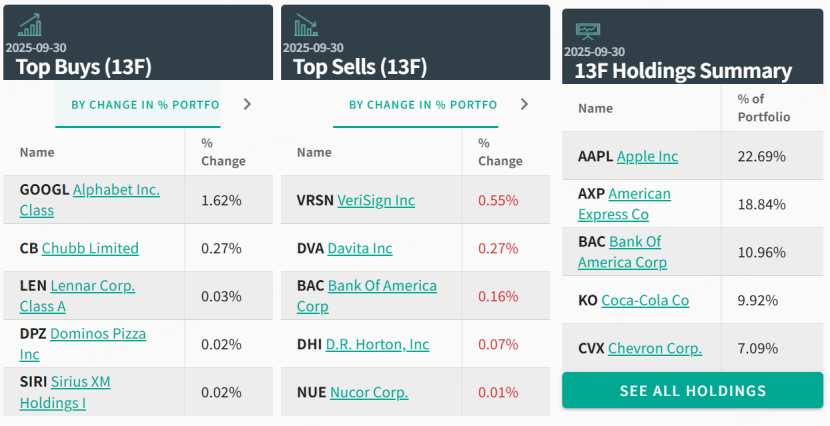
Task: Open the D.R. Horton, Inc link
Action: (378, 344)
